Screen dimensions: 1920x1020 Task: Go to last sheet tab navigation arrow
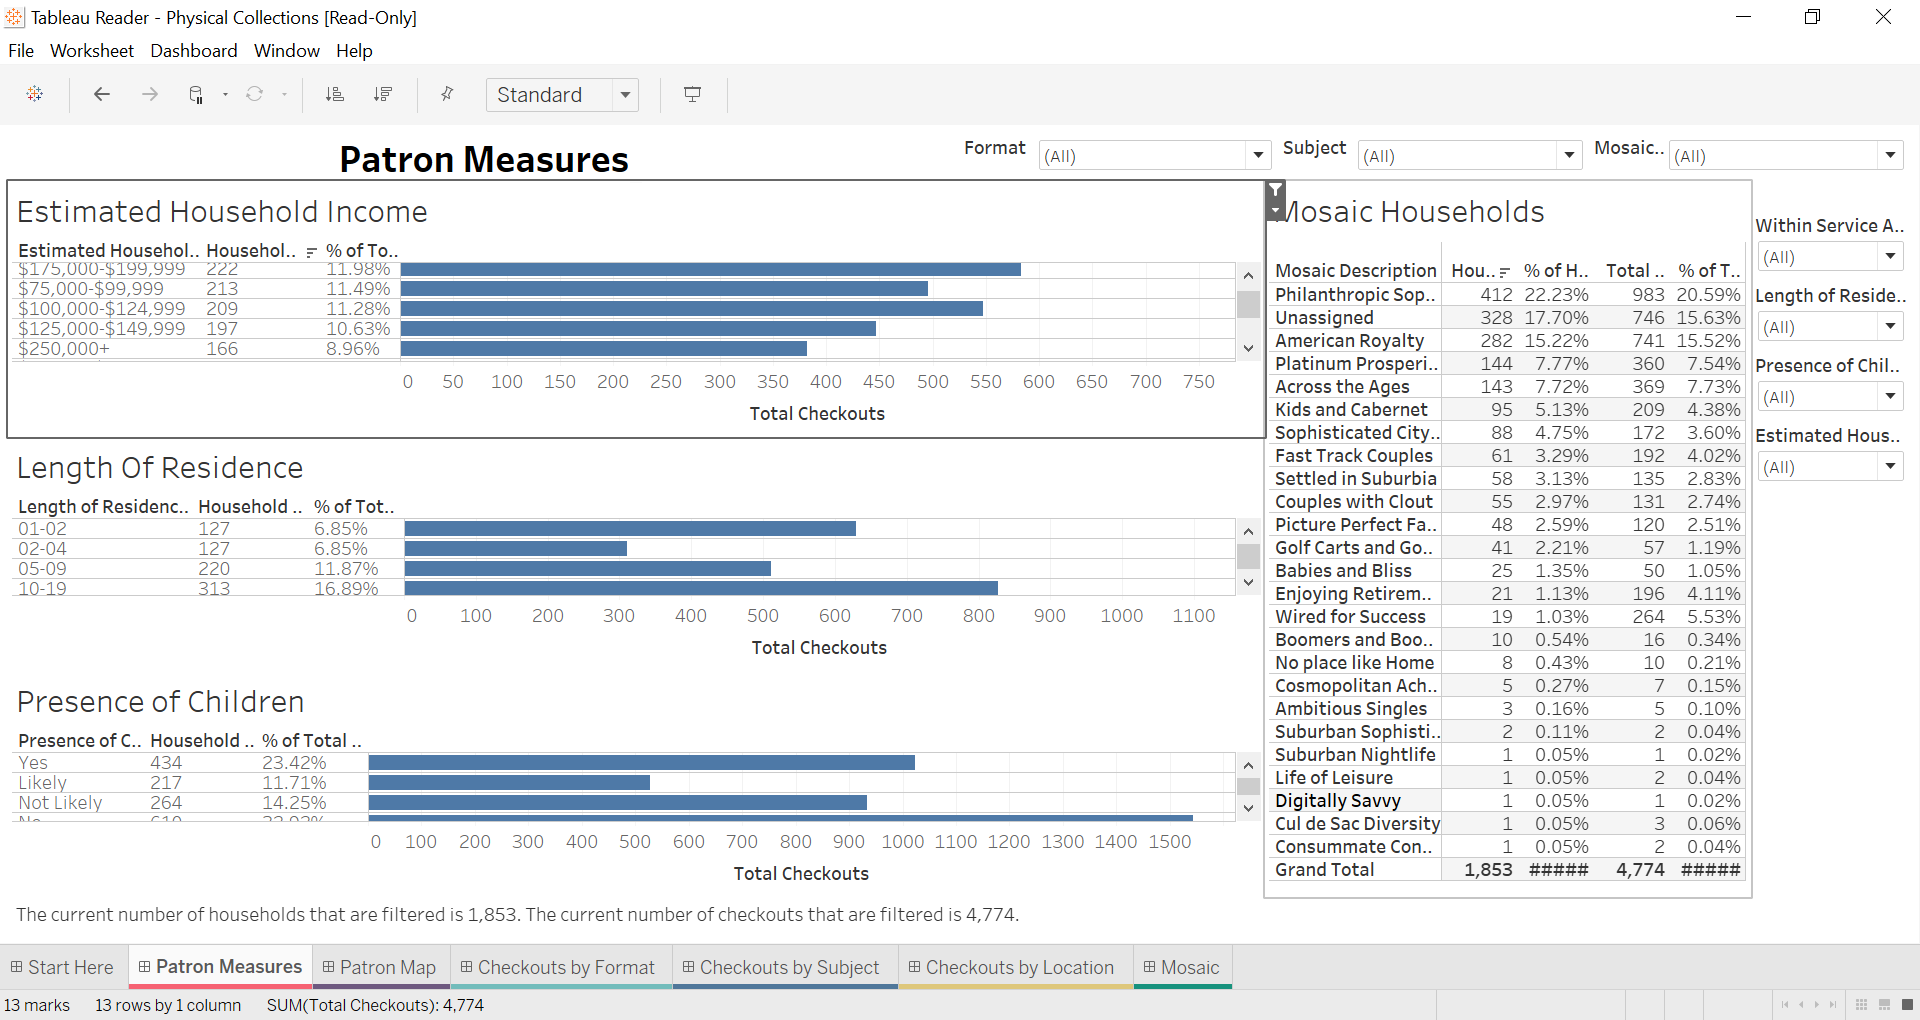click(1833, 1004)
